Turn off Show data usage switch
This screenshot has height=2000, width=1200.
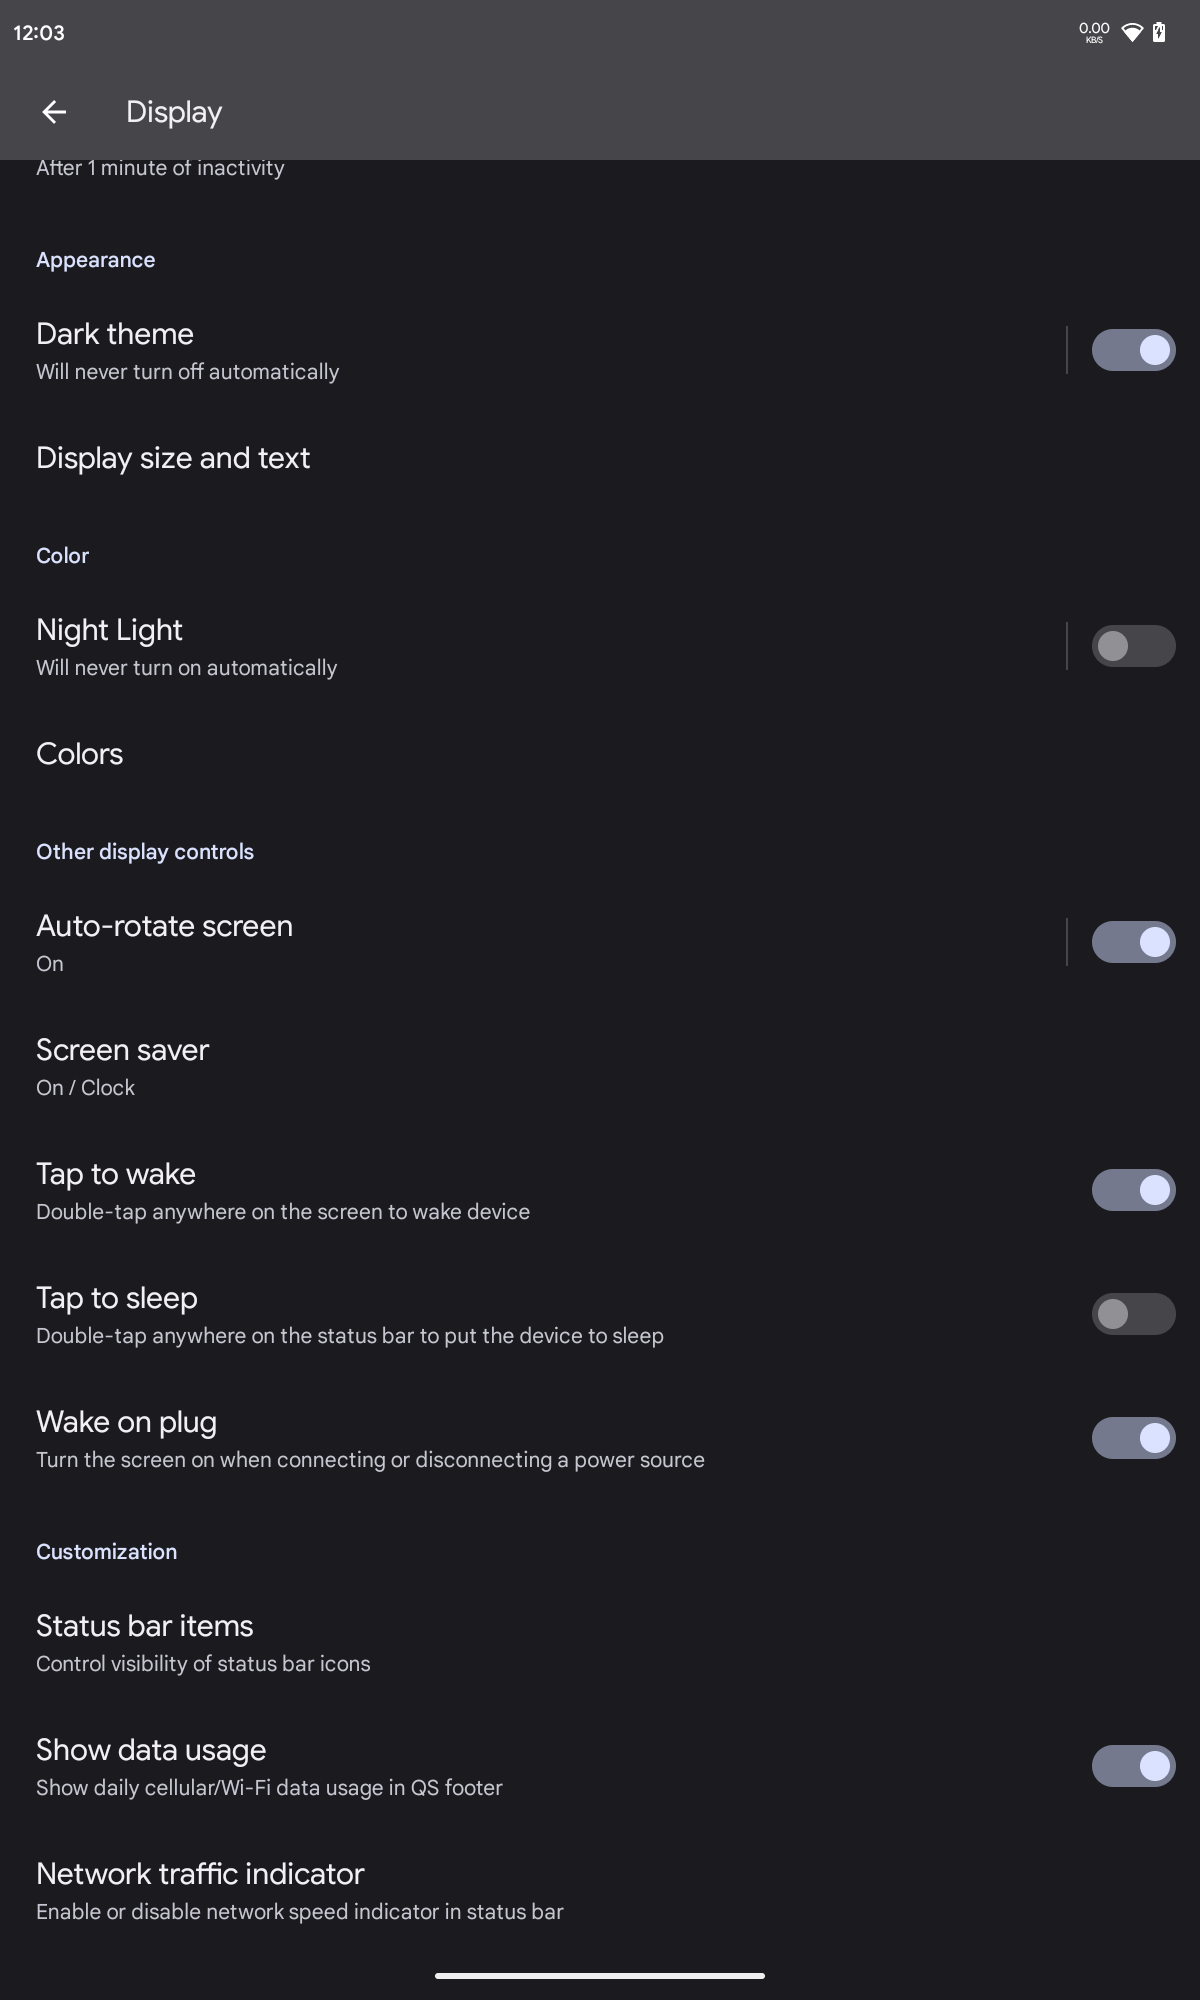[x=1133, y=1766]
